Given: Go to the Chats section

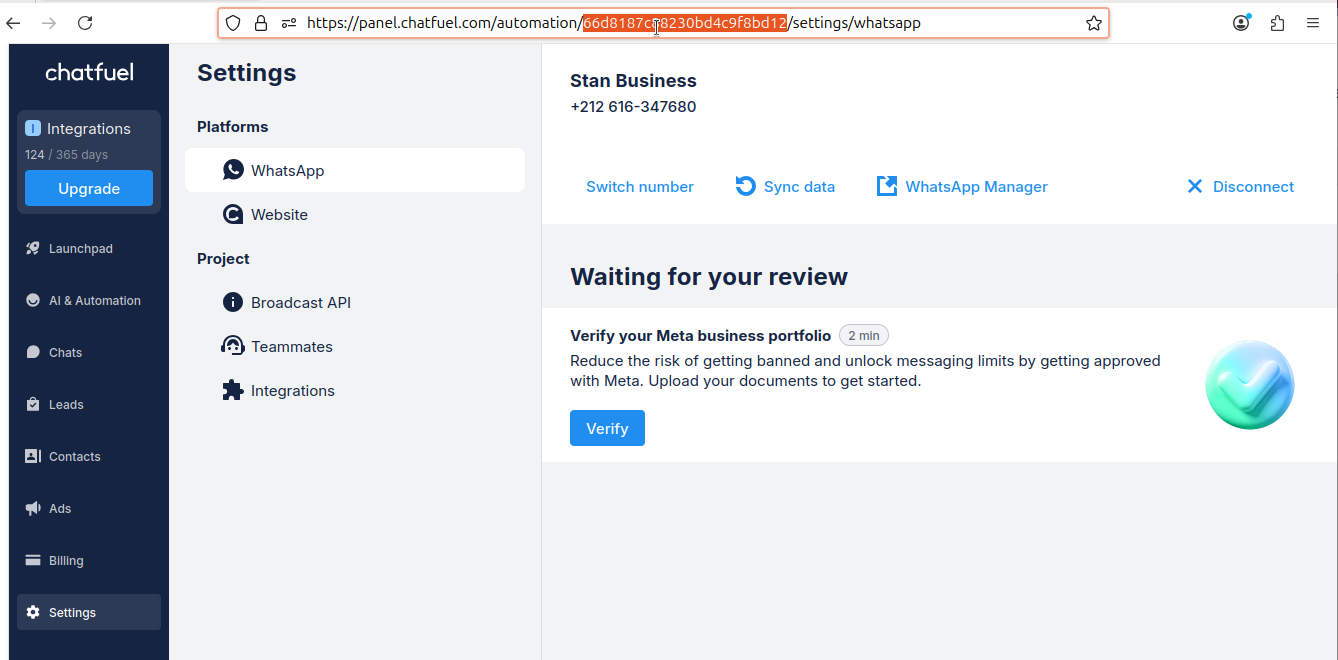Looking at the screenshot, I should (x=65, y=353).
